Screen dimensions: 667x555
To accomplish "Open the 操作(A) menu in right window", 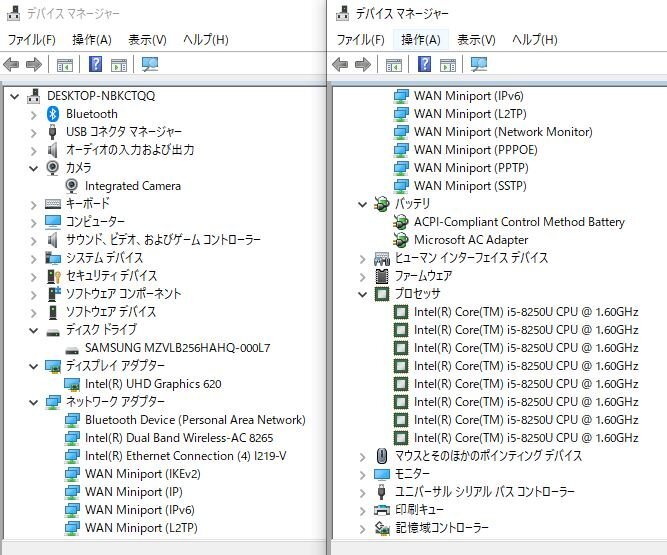I will 420,40.
